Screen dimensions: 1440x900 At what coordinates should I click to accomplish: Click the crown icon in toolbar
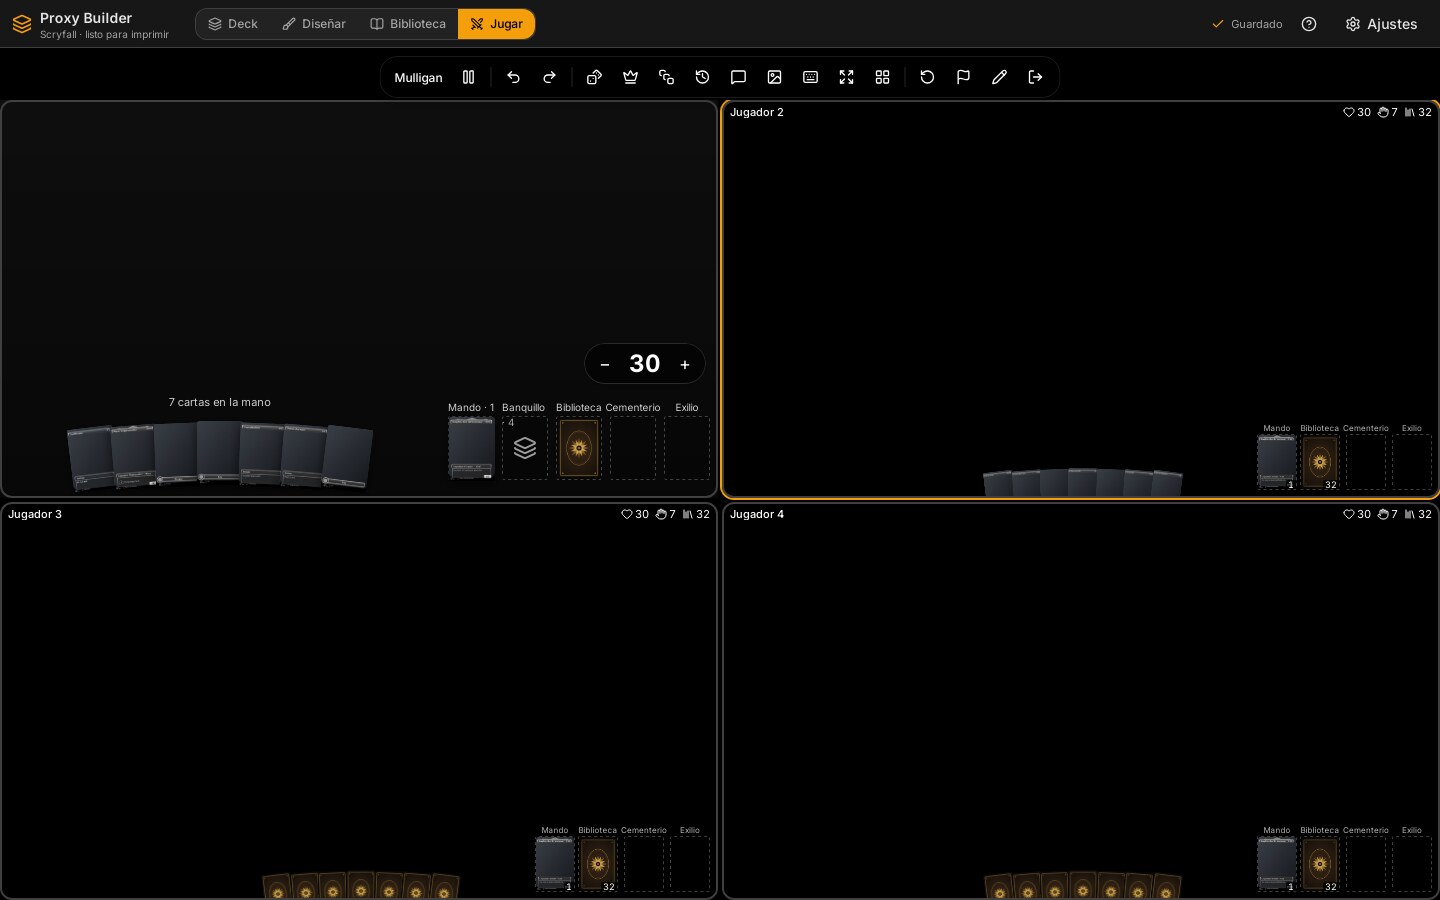point(630,77)
